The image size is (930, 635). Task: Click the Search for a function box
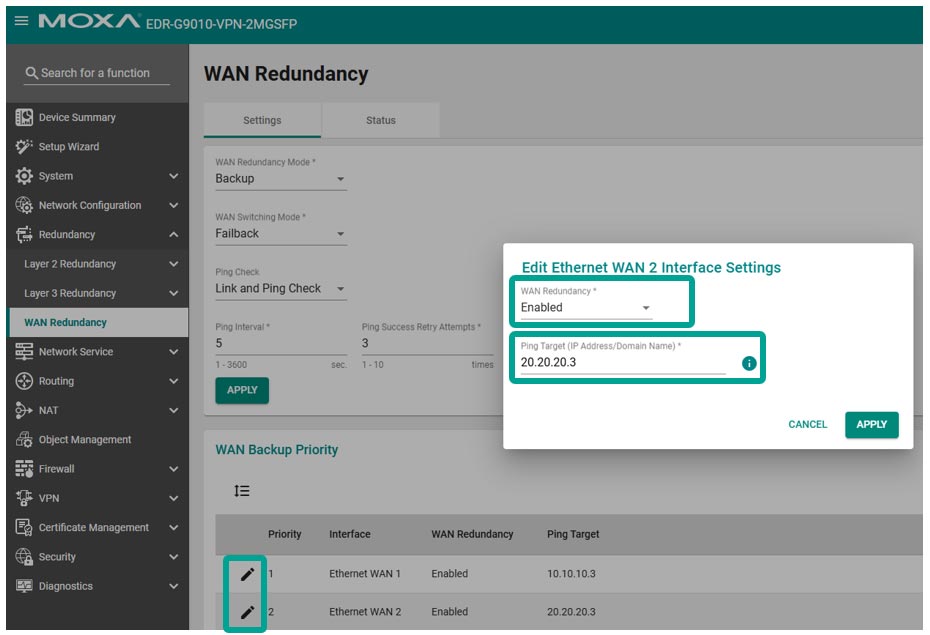pyautogui.click(x=95, y=73)
